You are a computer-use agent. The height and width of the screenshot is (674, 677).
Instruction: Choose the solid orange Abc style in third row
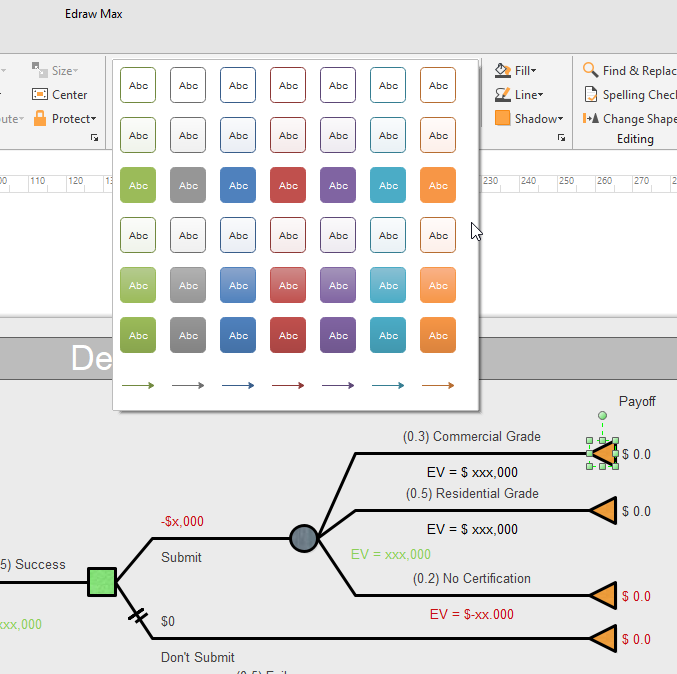click(438, 185)
